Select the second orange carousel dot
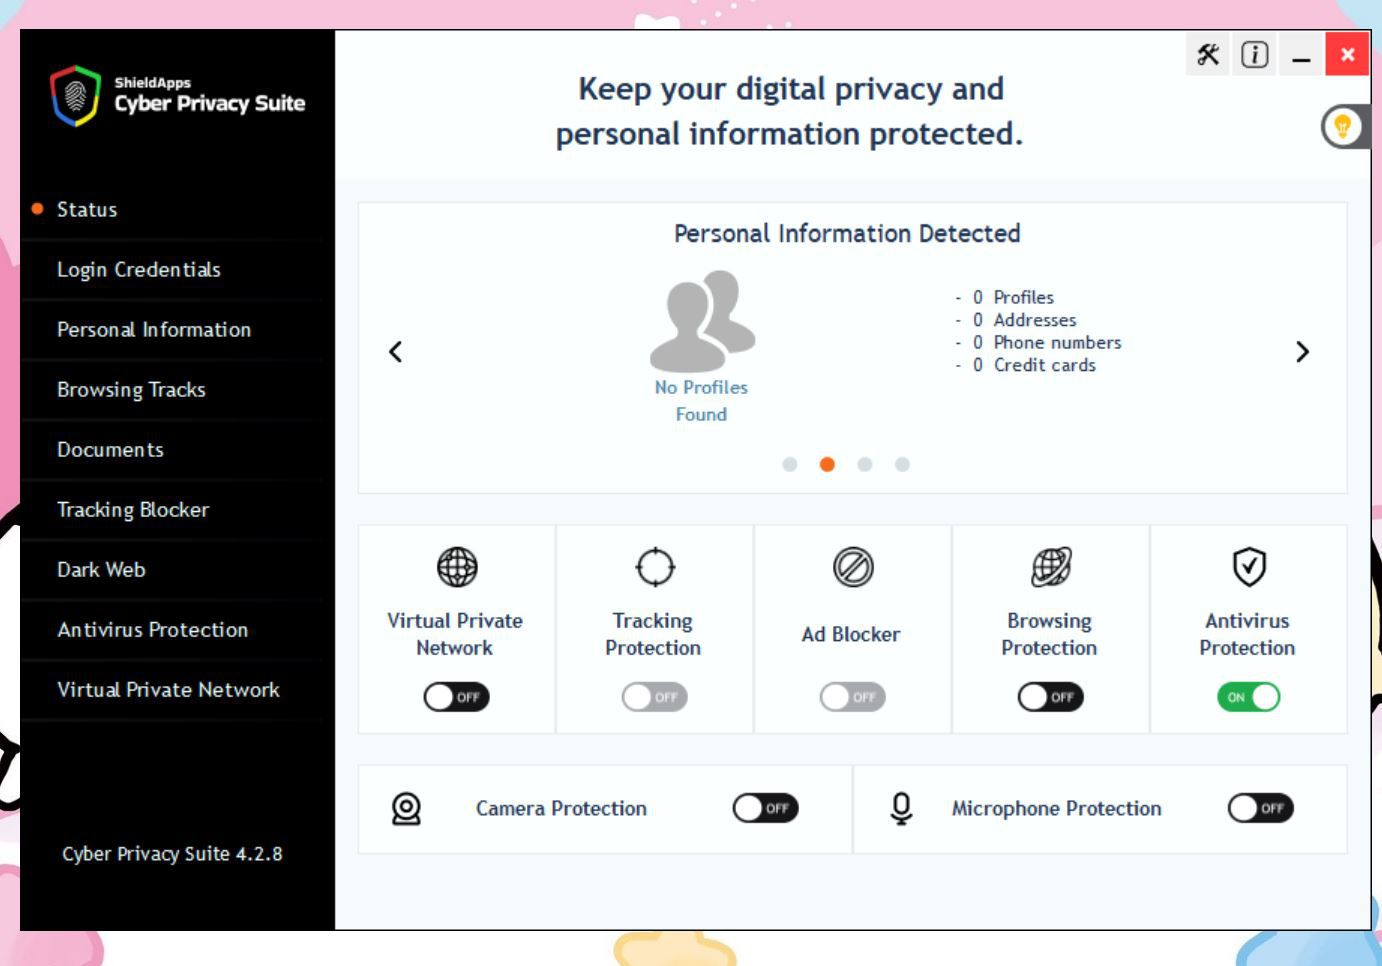Viewport: 1382px width, 966px height. click(827, 464)
